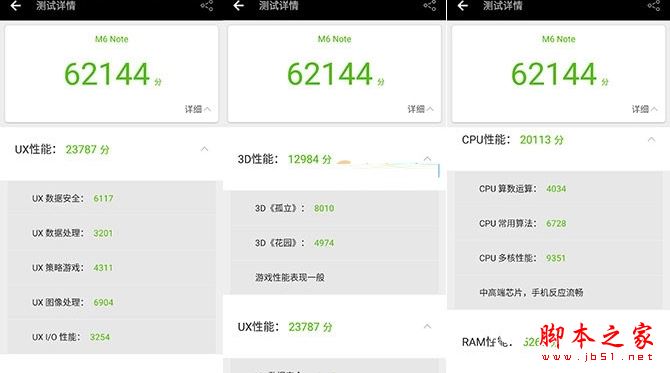Select 62144 total score in right panel
Screen dimensions: 670x373
554,74
